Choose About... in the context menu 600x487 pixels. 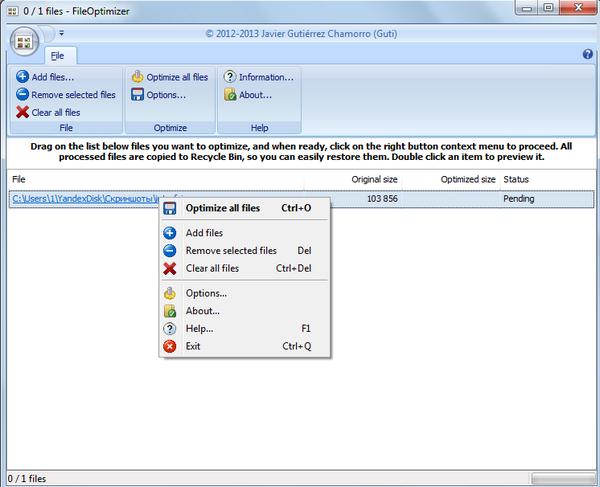(x=245, y=311)
